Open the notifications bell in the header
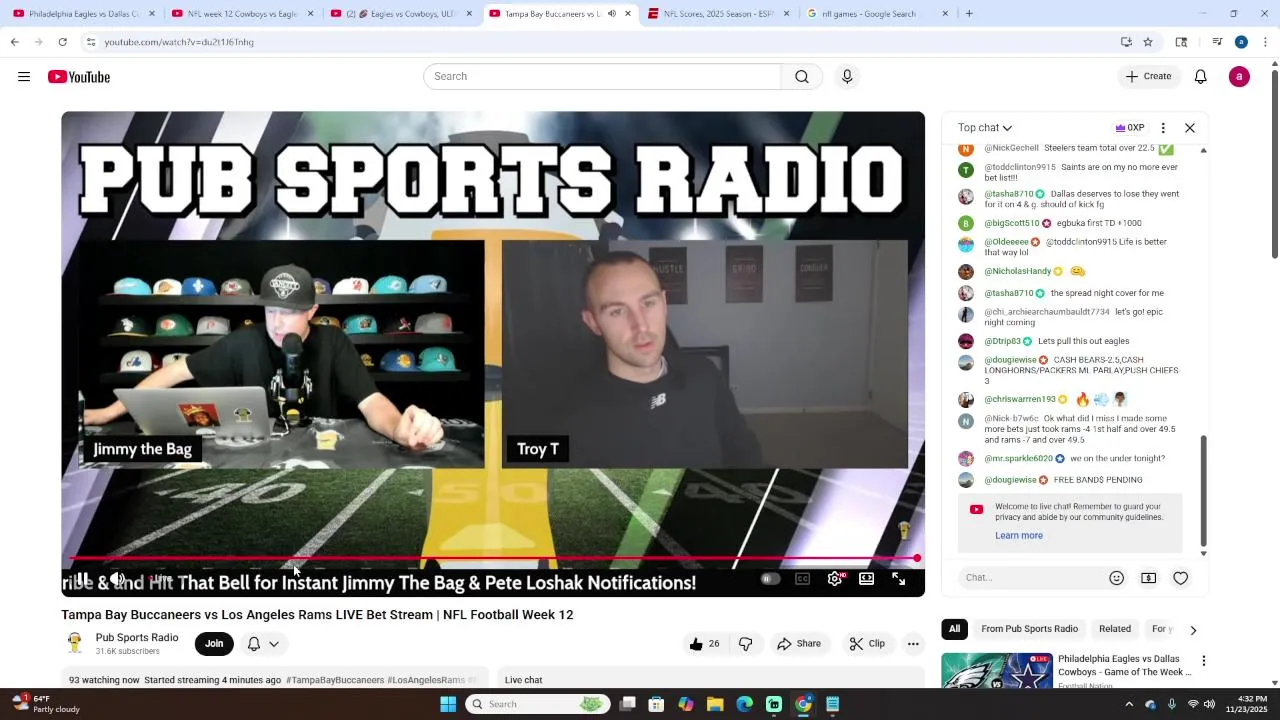 1201,77
